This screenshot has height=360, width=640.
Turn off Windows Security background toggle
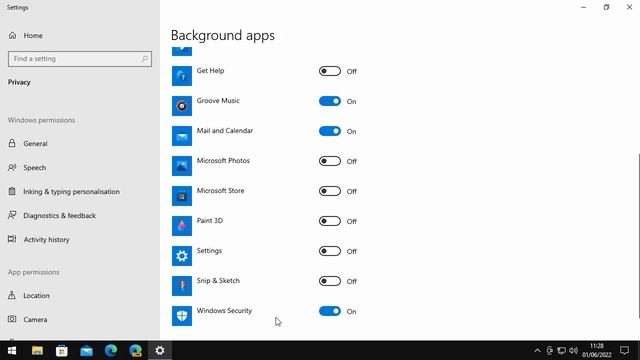click(330, 311)
